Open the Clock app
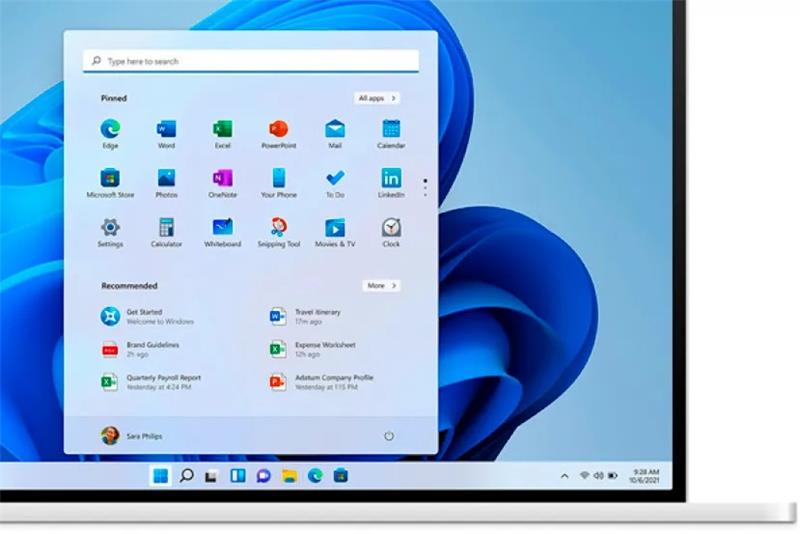Image resolution: width=800 pixels, height=534 pixels. coord(391,233)
